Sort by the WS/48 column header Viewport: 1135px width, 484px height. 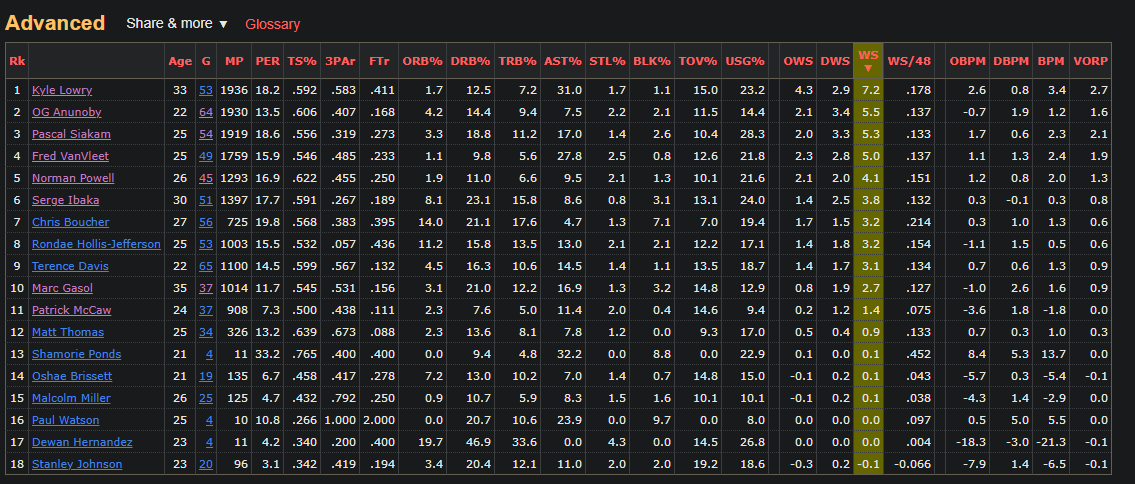(908, 61)
